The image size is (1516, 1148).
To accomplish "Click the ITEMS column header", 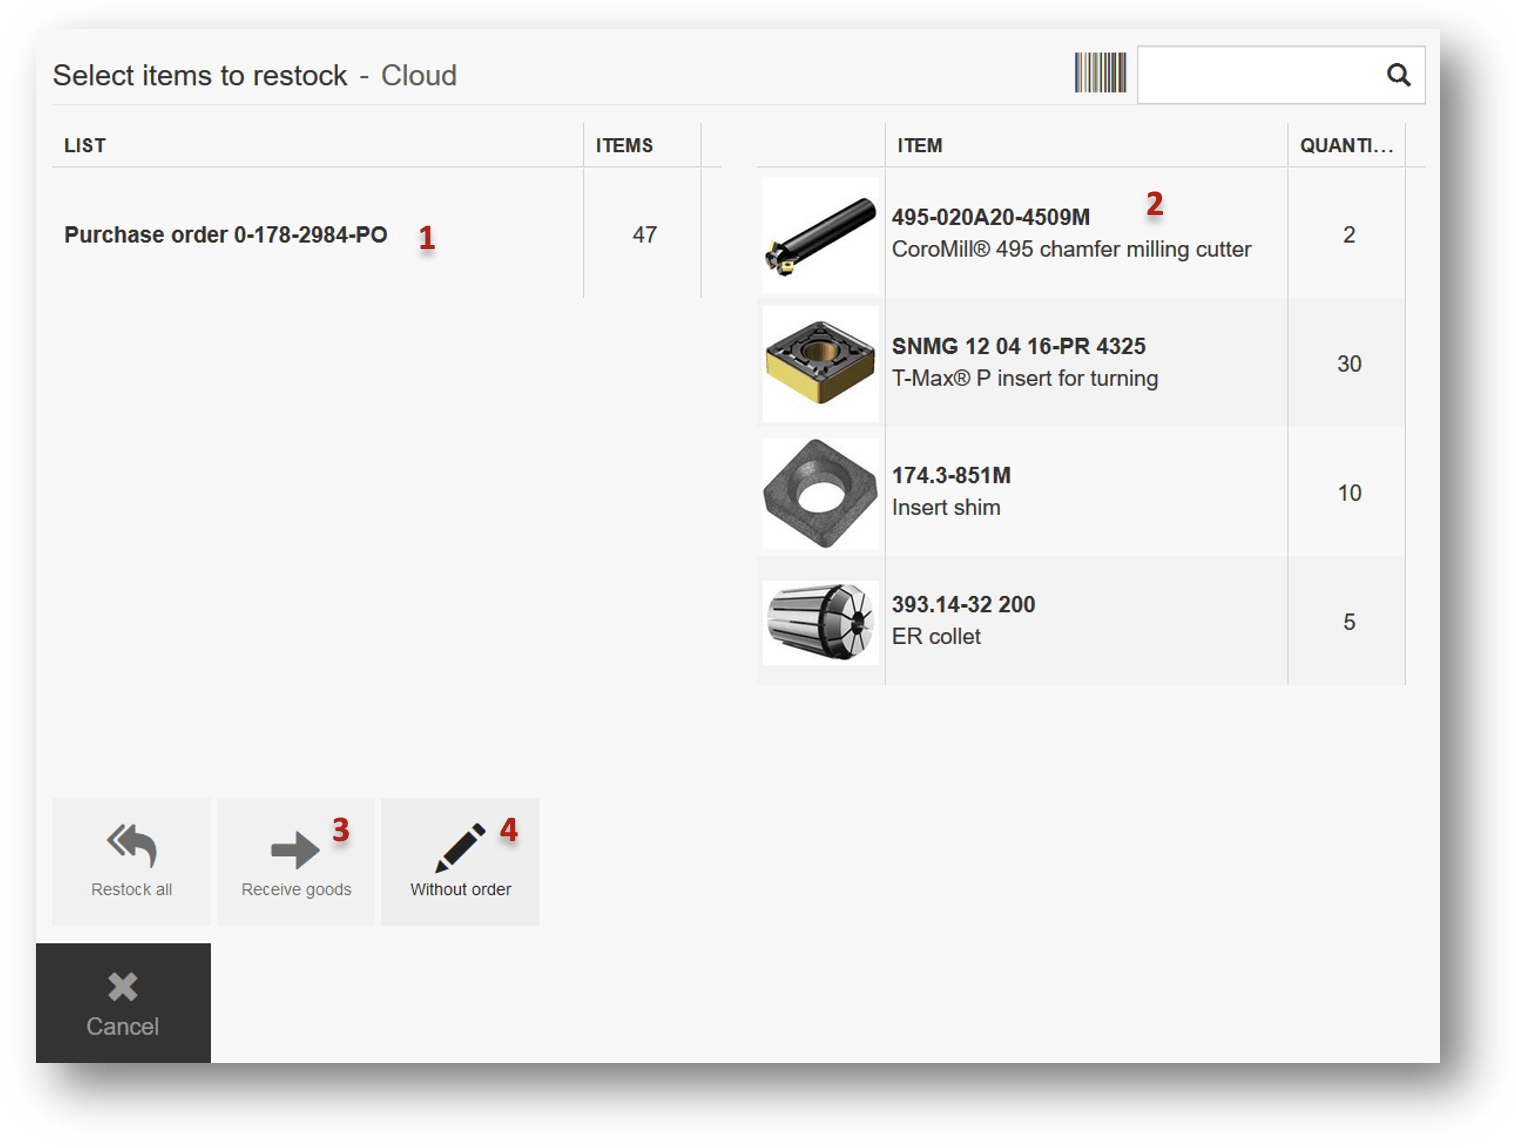I will coord(624,146).
